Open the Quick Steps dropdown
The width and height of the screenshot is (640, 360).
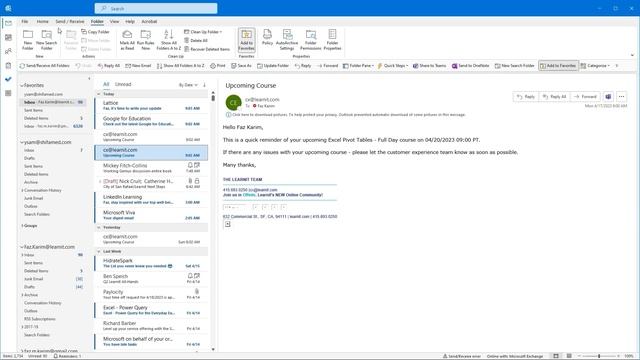(x=393, y=66)
